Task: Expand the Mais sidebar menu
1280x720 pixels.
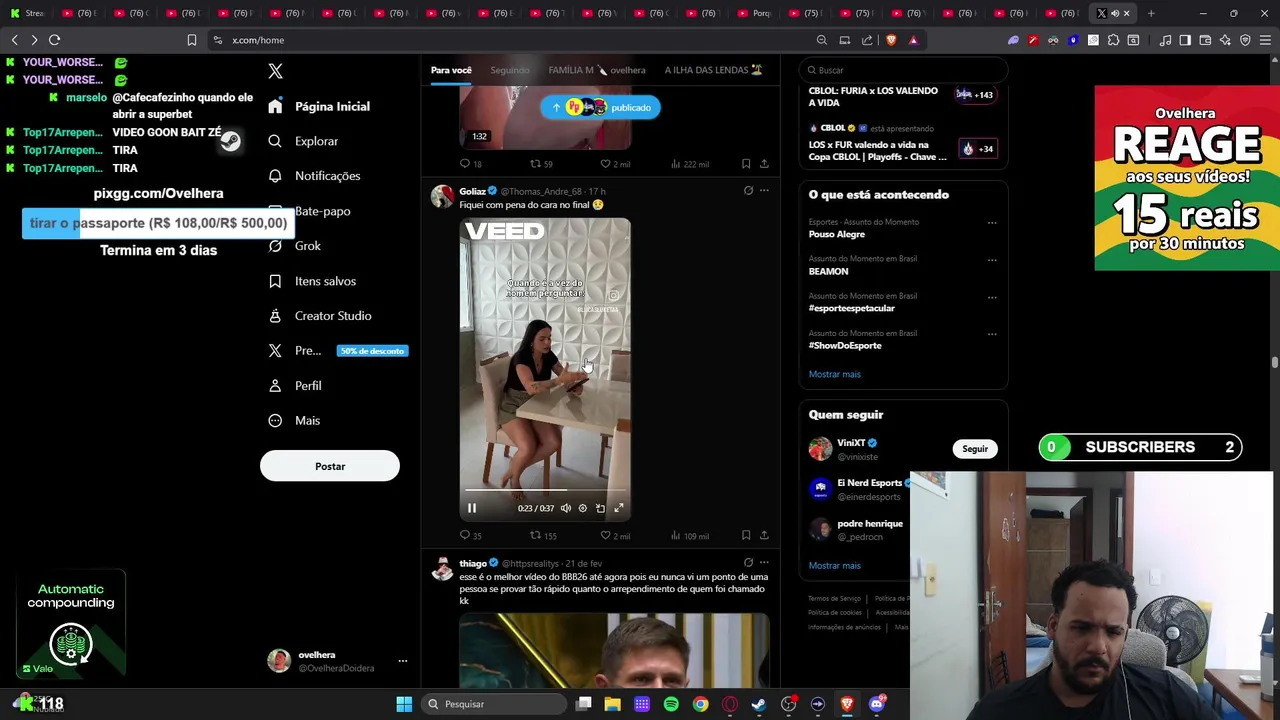Action: click(294, 421)
